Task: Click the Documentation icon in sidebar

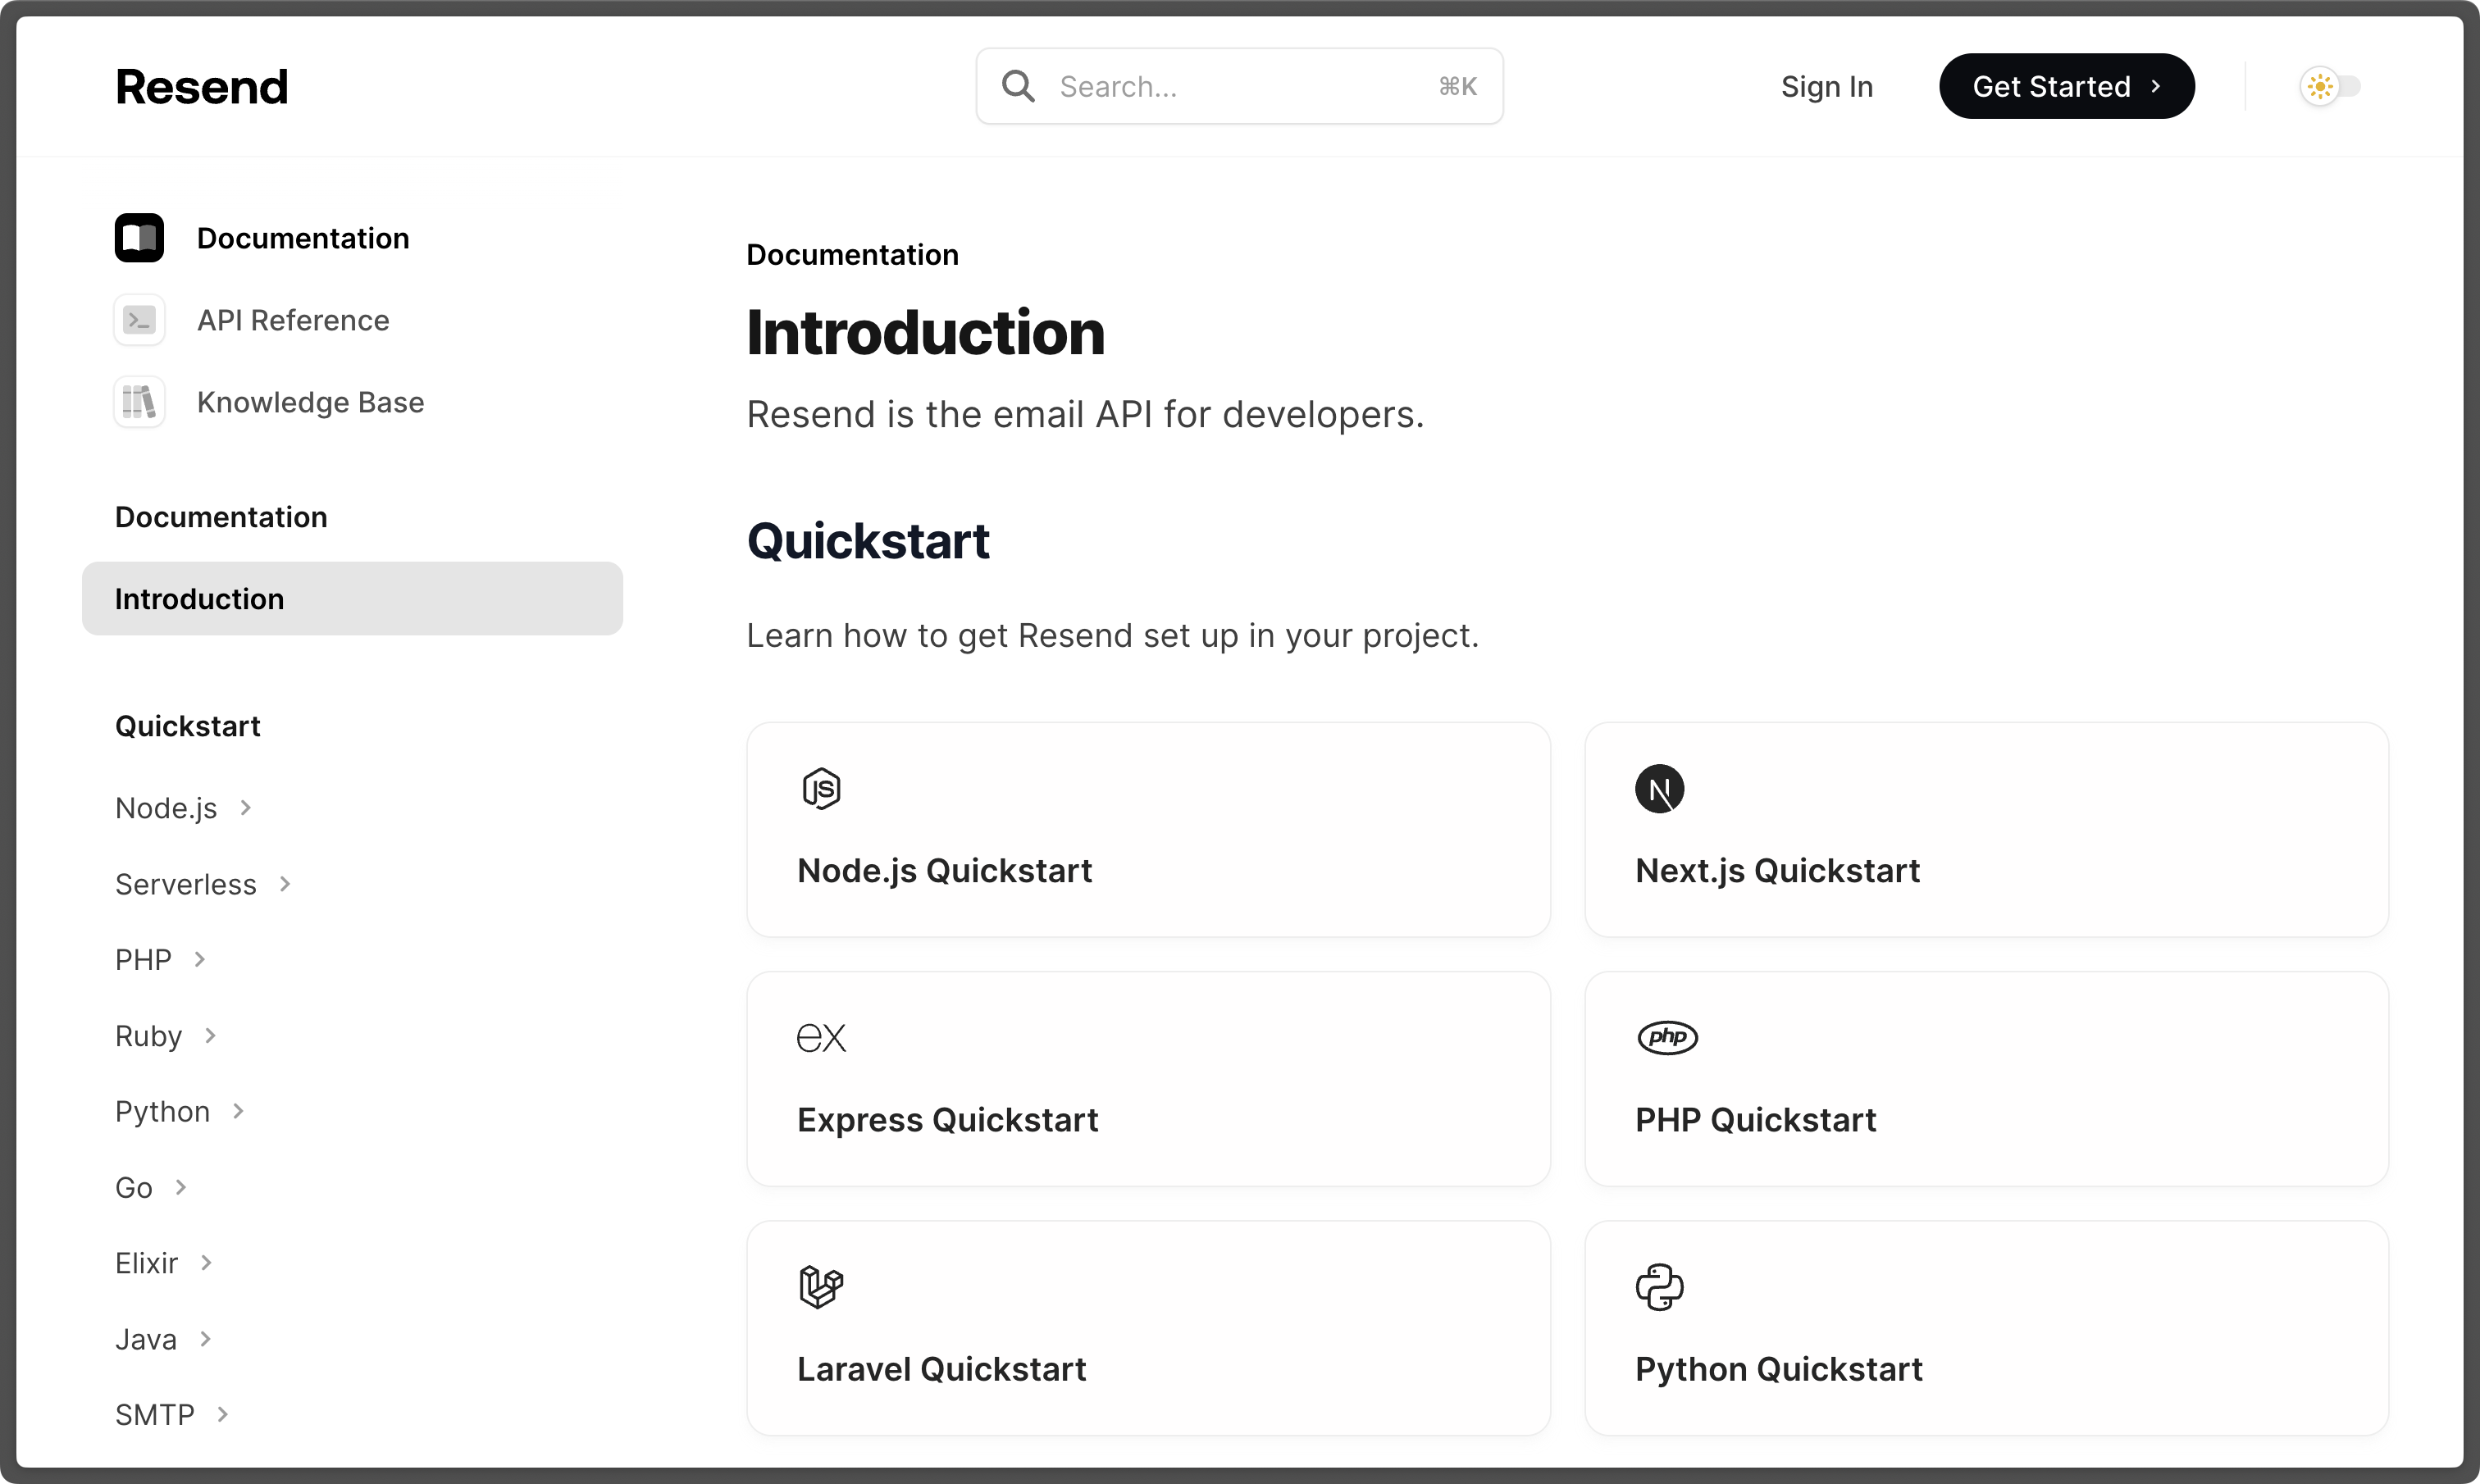Action: pyautogui.click(x=138, y=235)
